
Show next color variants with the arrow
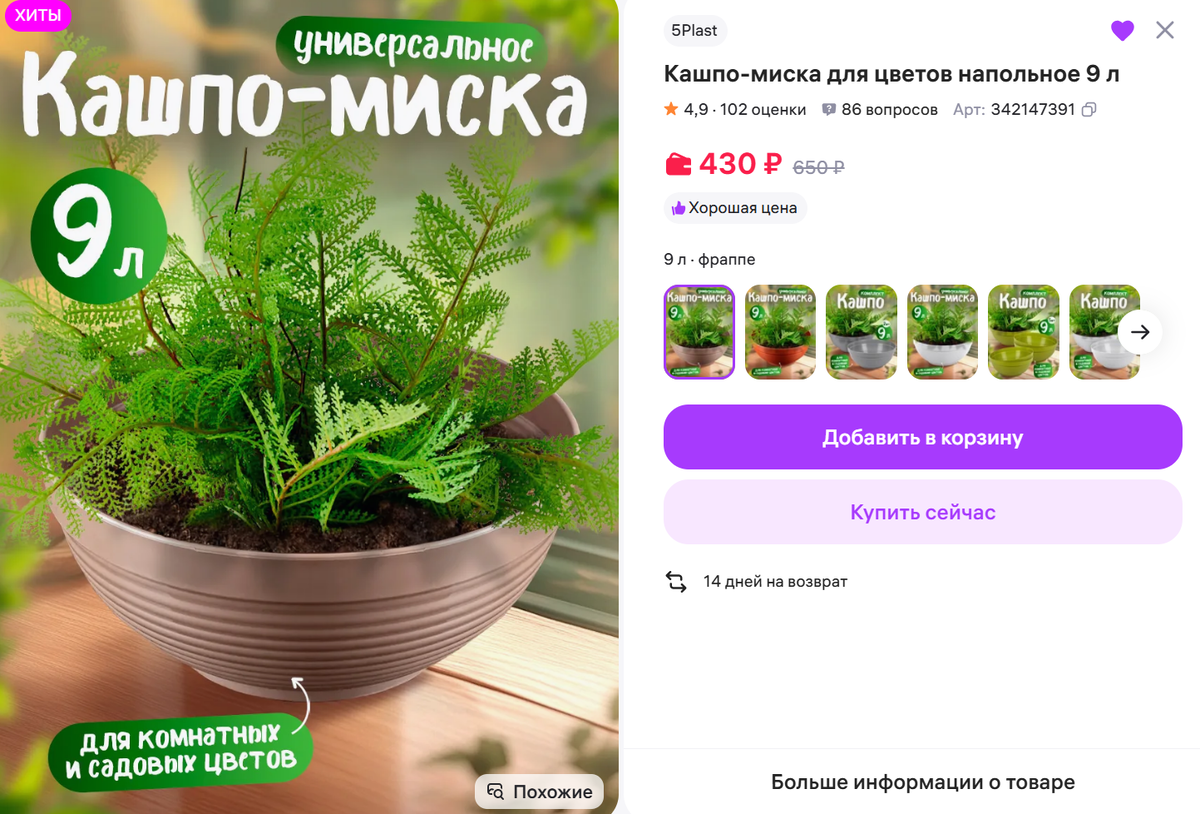click(x=1140, y=332)
